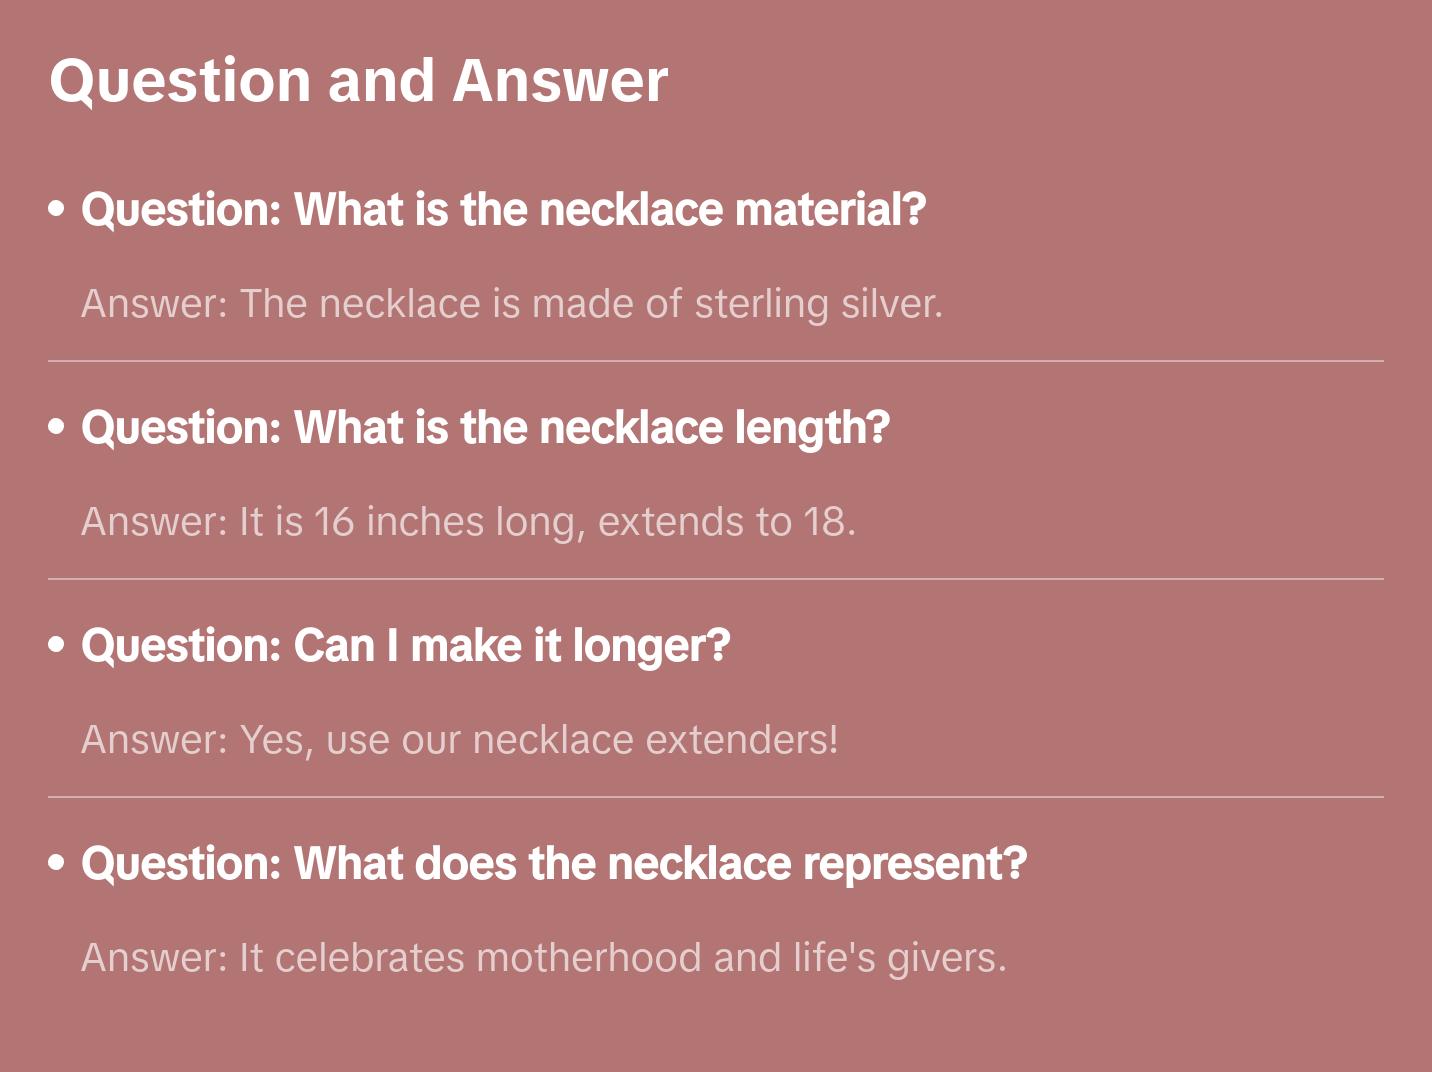
Task: Click the 'Question and Answer' heading
Action: (358, 80)
